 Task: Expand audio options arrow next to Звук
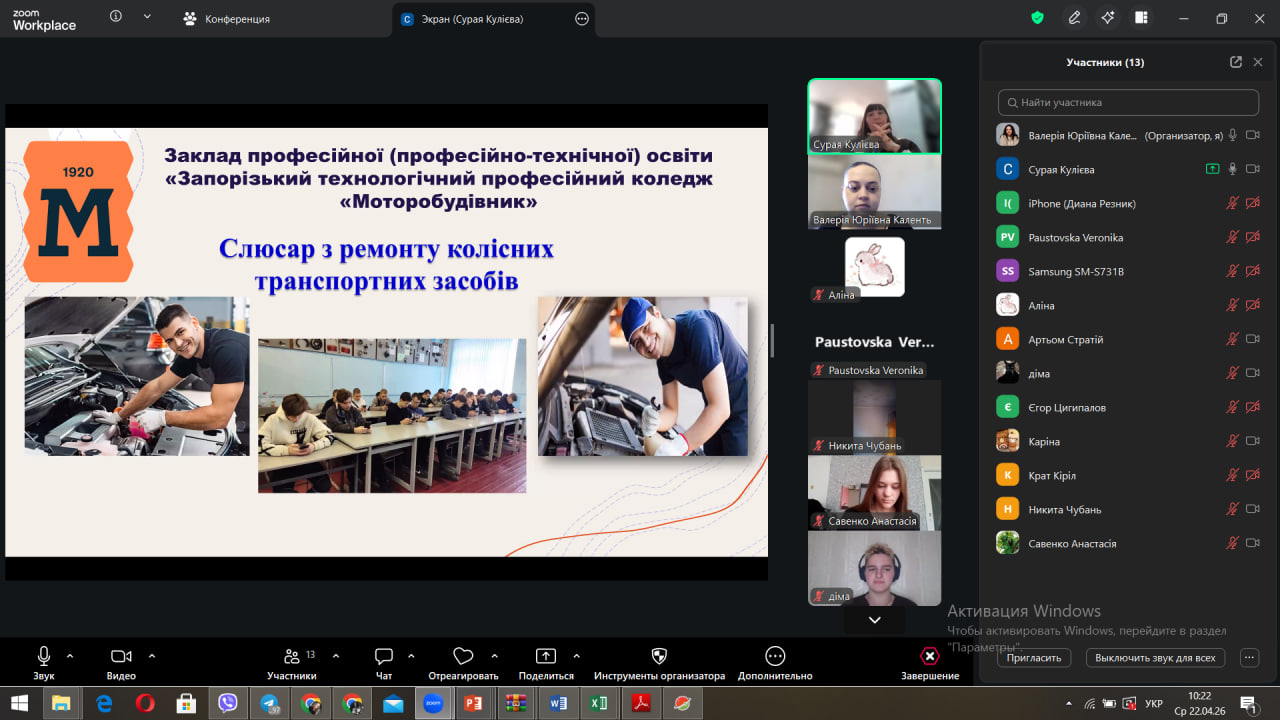[70, 656]
